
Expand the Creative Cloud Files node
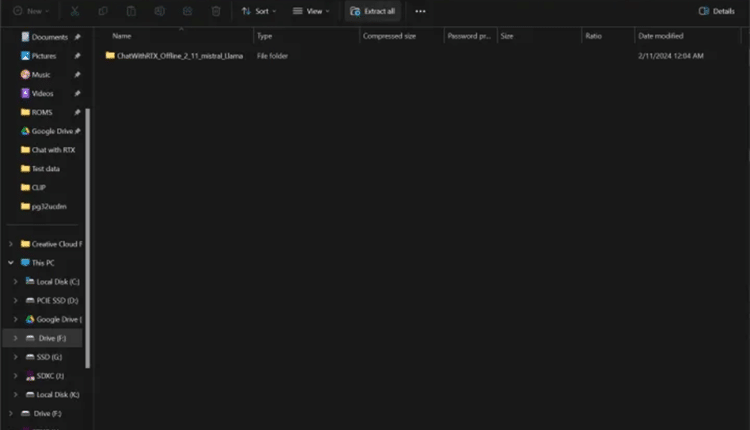(x=11, y=244)
